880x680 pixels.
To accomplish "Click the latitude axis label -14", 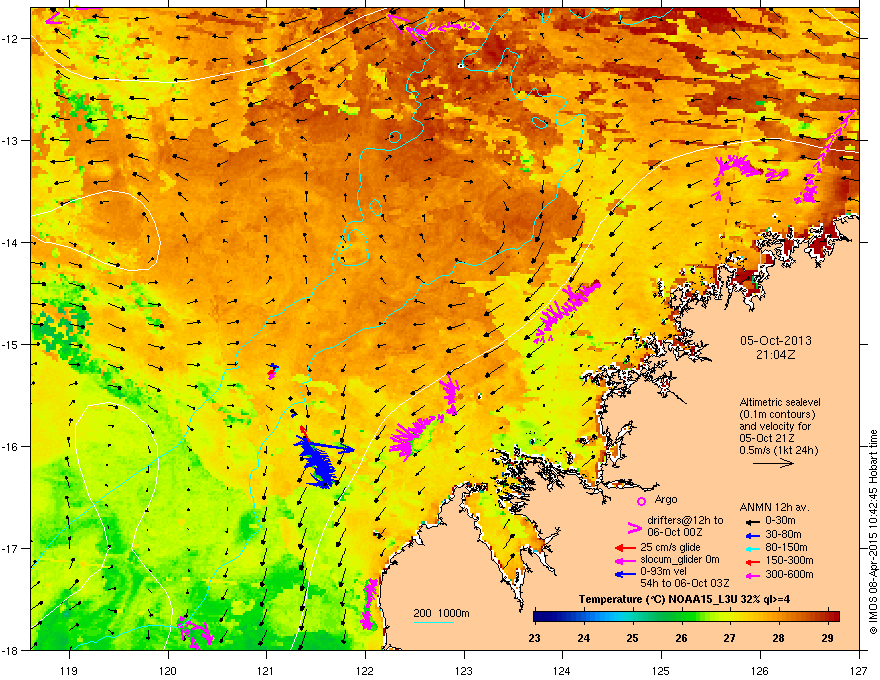I will point(12,242).
